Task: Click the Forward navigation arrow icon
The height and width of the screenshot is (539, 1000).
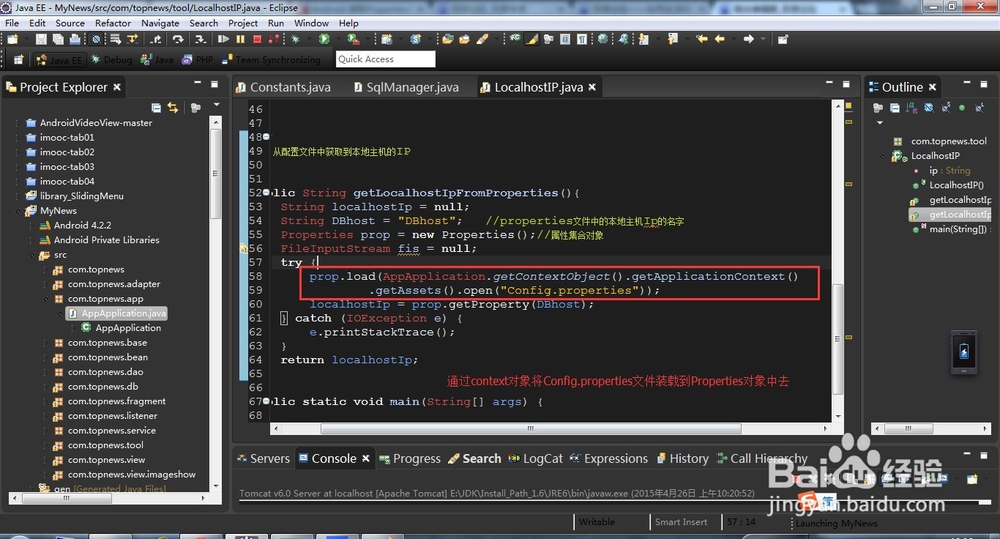Action: click(749, 40)
